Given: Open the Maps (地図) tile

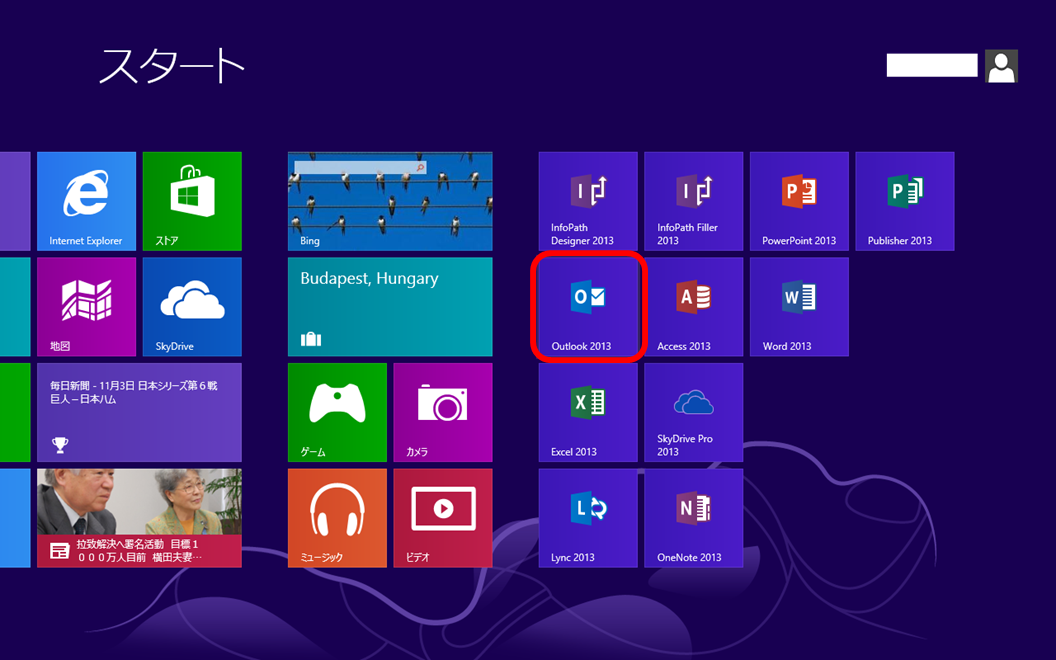Looking at the screenshot, I should pos(86,307).
